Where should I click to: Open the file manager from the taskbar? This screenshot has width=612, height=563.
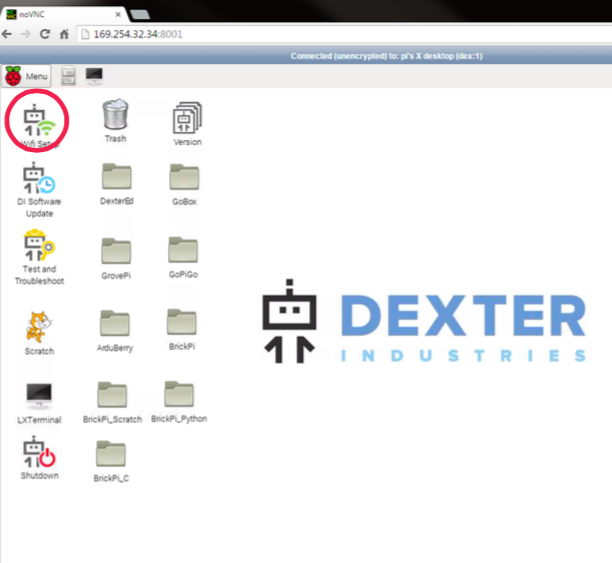pyautogui.click(x=68, y=76)
